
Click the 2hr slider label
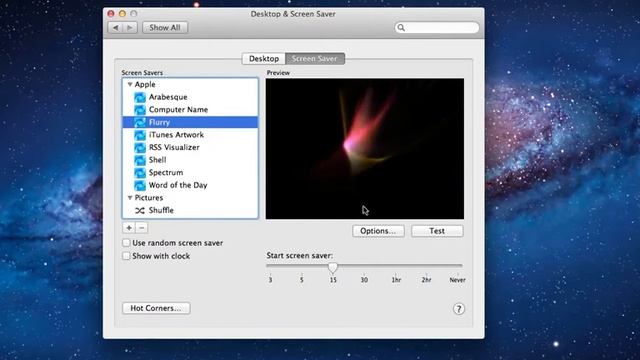coord(426,280)
